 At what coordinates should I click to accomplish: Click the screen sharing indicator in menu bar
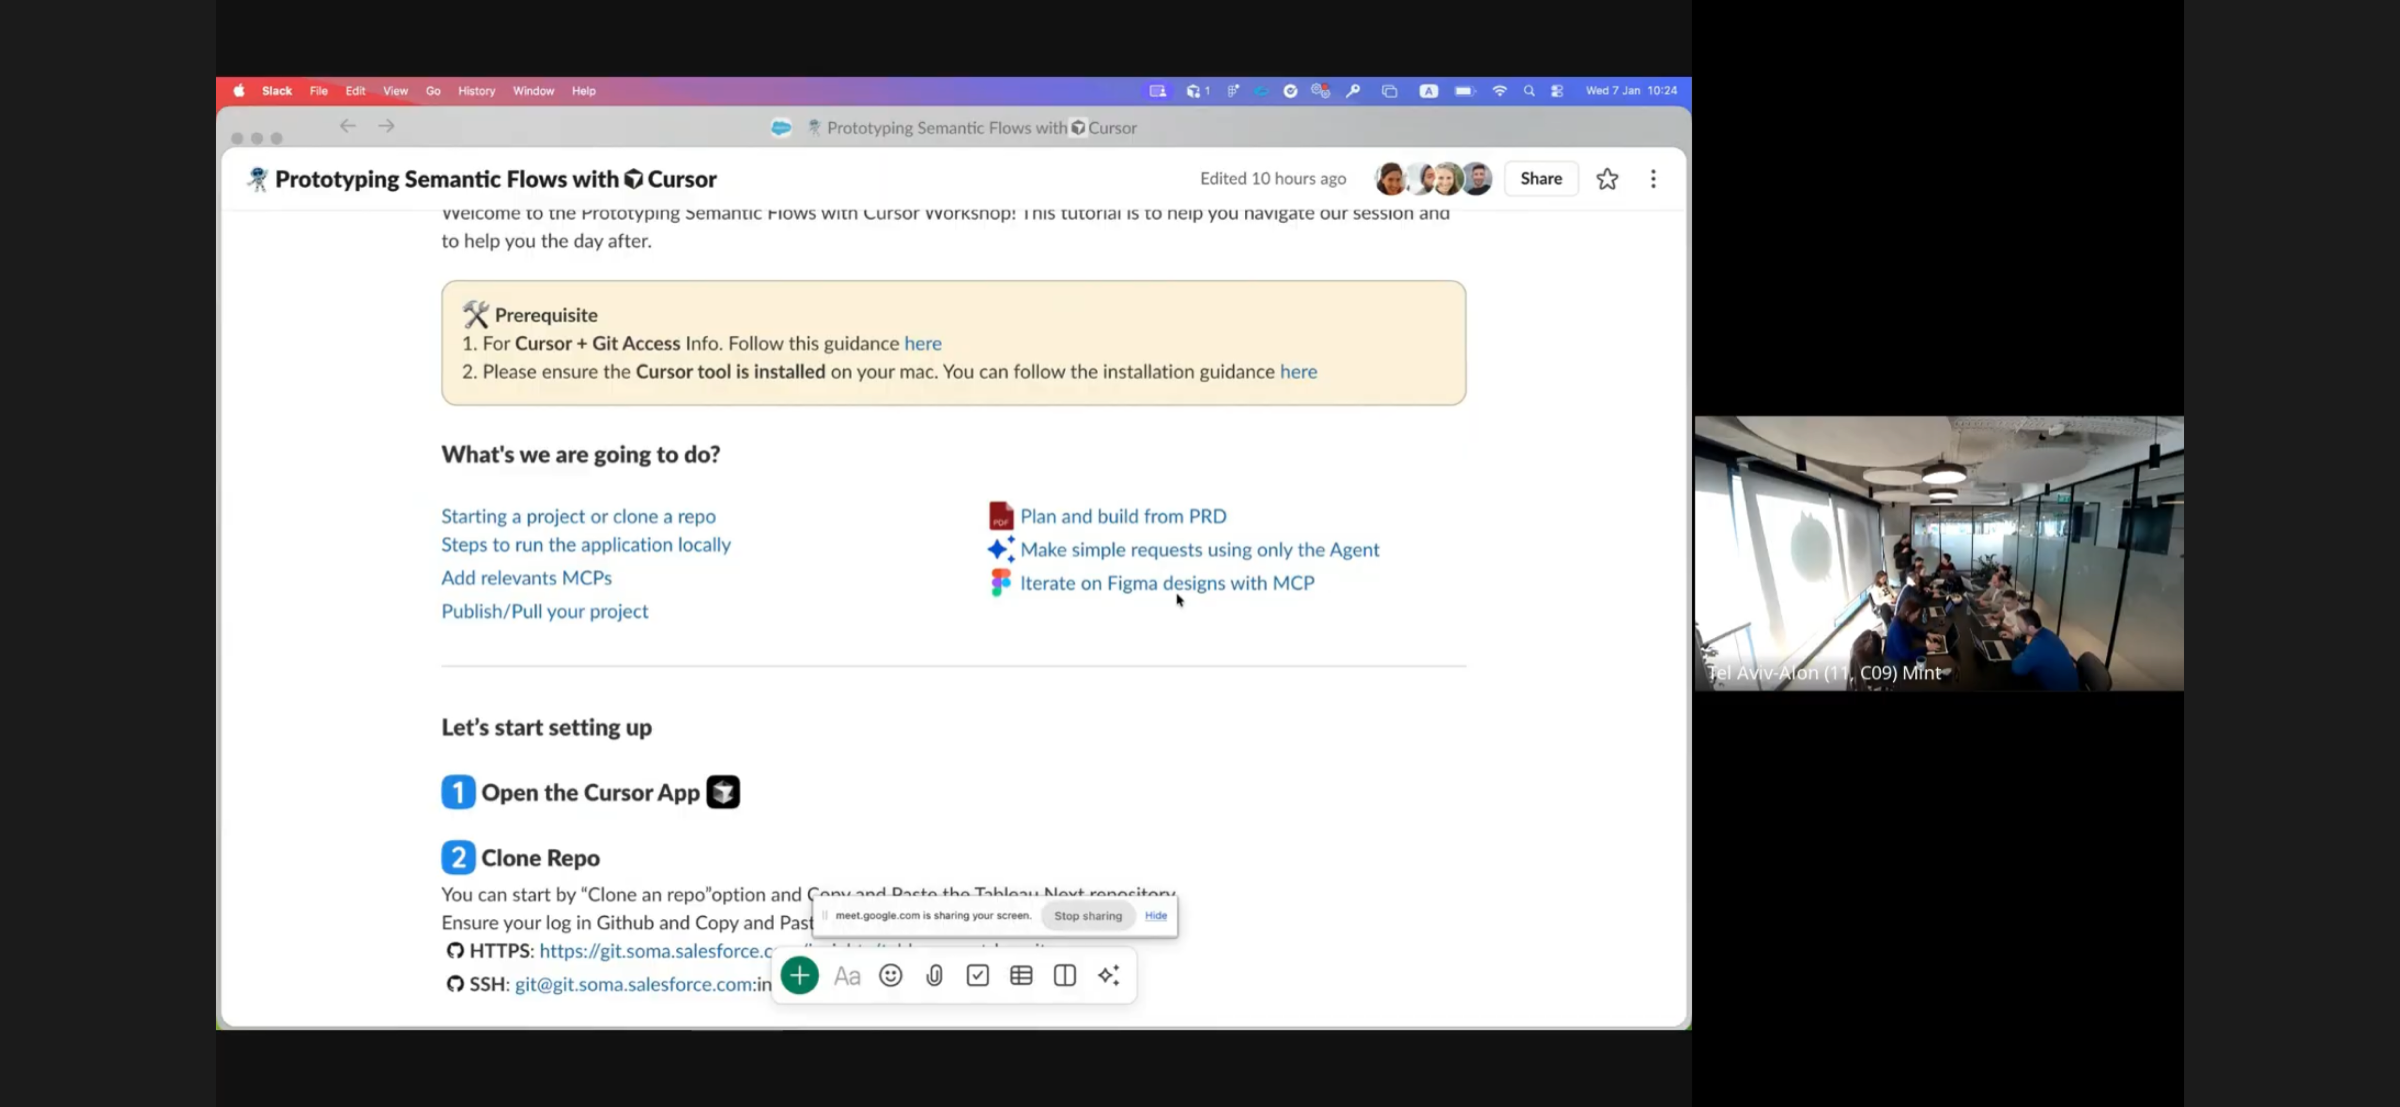pyautogui.click(x=1157, y=91)
